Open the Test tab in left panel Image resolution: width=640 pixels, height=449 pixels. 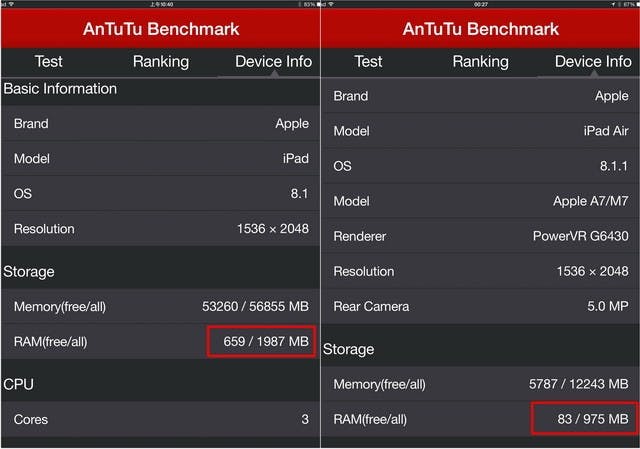(x=49, y=62)
